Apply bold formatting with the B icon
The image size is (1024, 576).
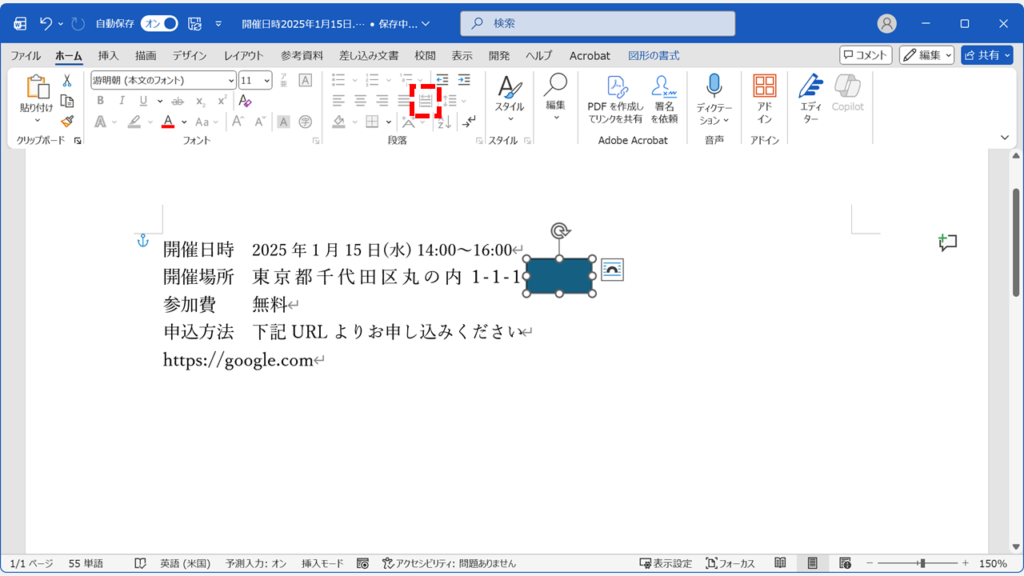[x=98, y=100]
